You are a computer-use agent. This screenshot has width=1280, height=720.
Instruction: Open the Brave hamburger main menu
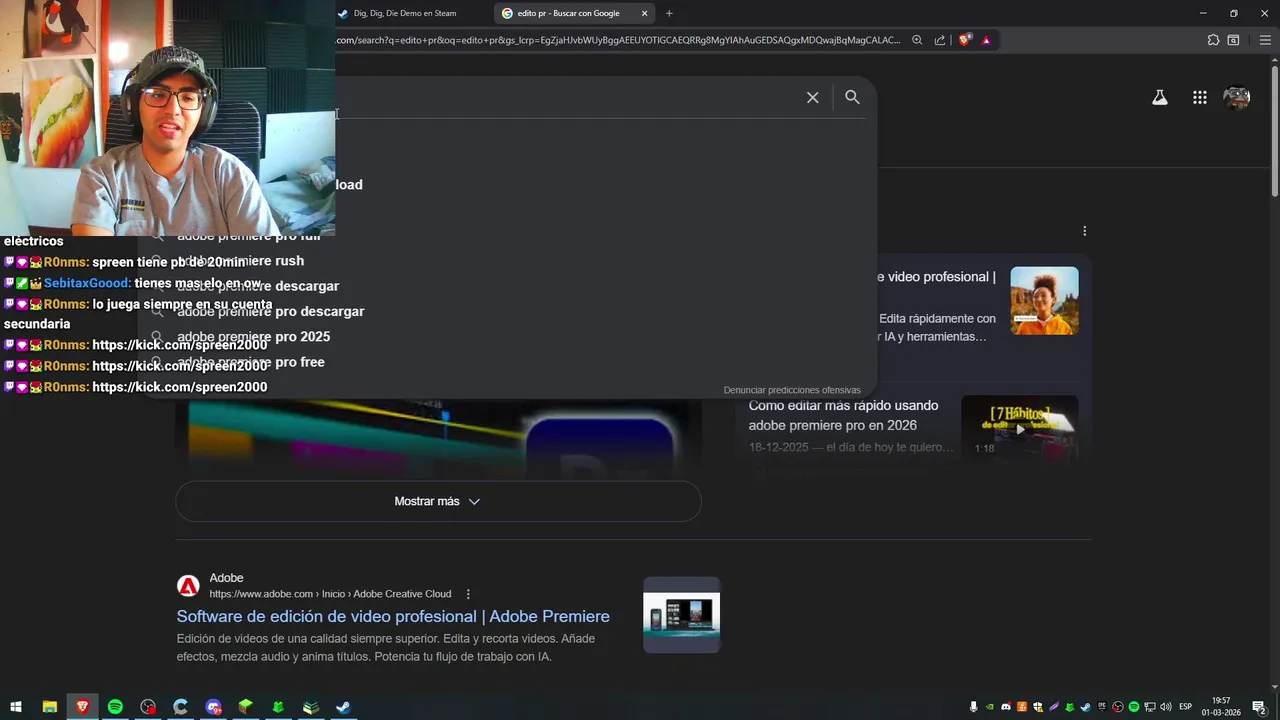[x=1265, y=40]
